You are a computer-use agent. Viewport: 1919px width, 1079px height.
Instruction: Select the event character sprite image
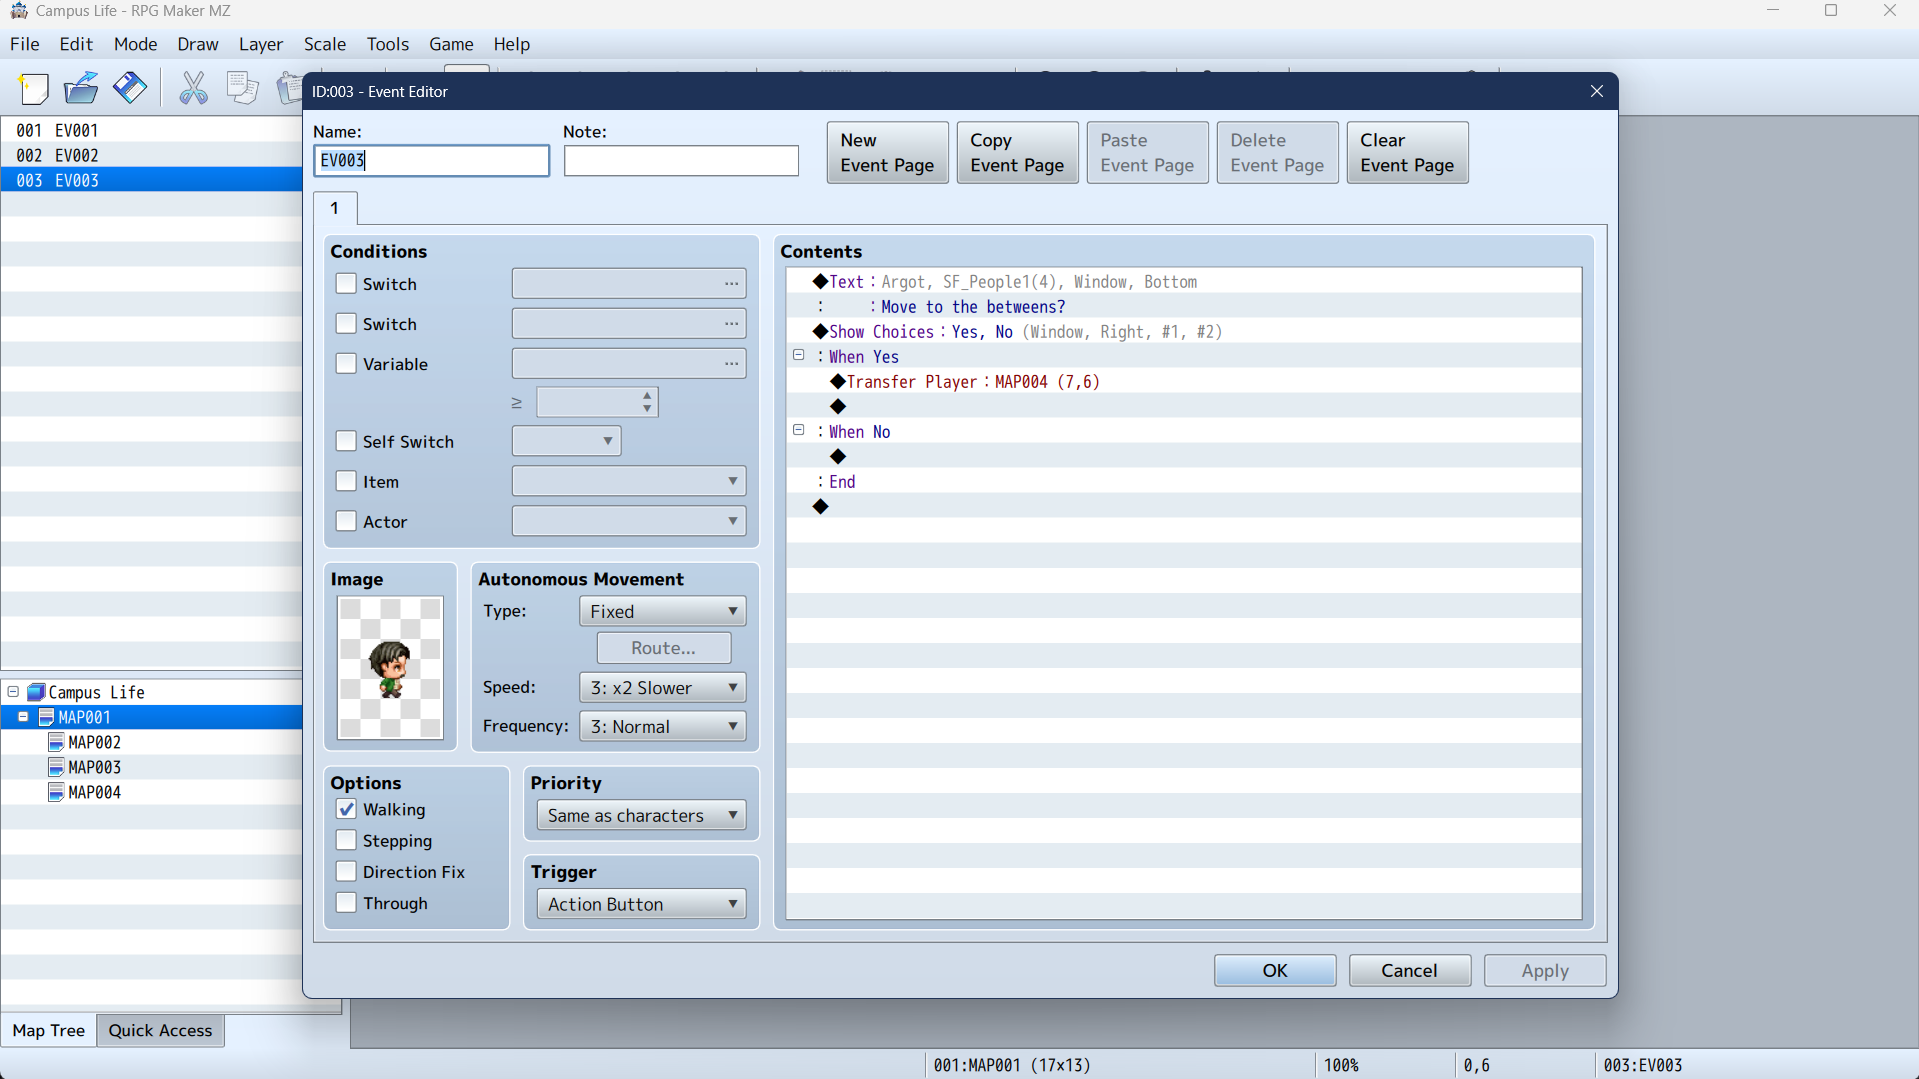click(x=390, y=667)
